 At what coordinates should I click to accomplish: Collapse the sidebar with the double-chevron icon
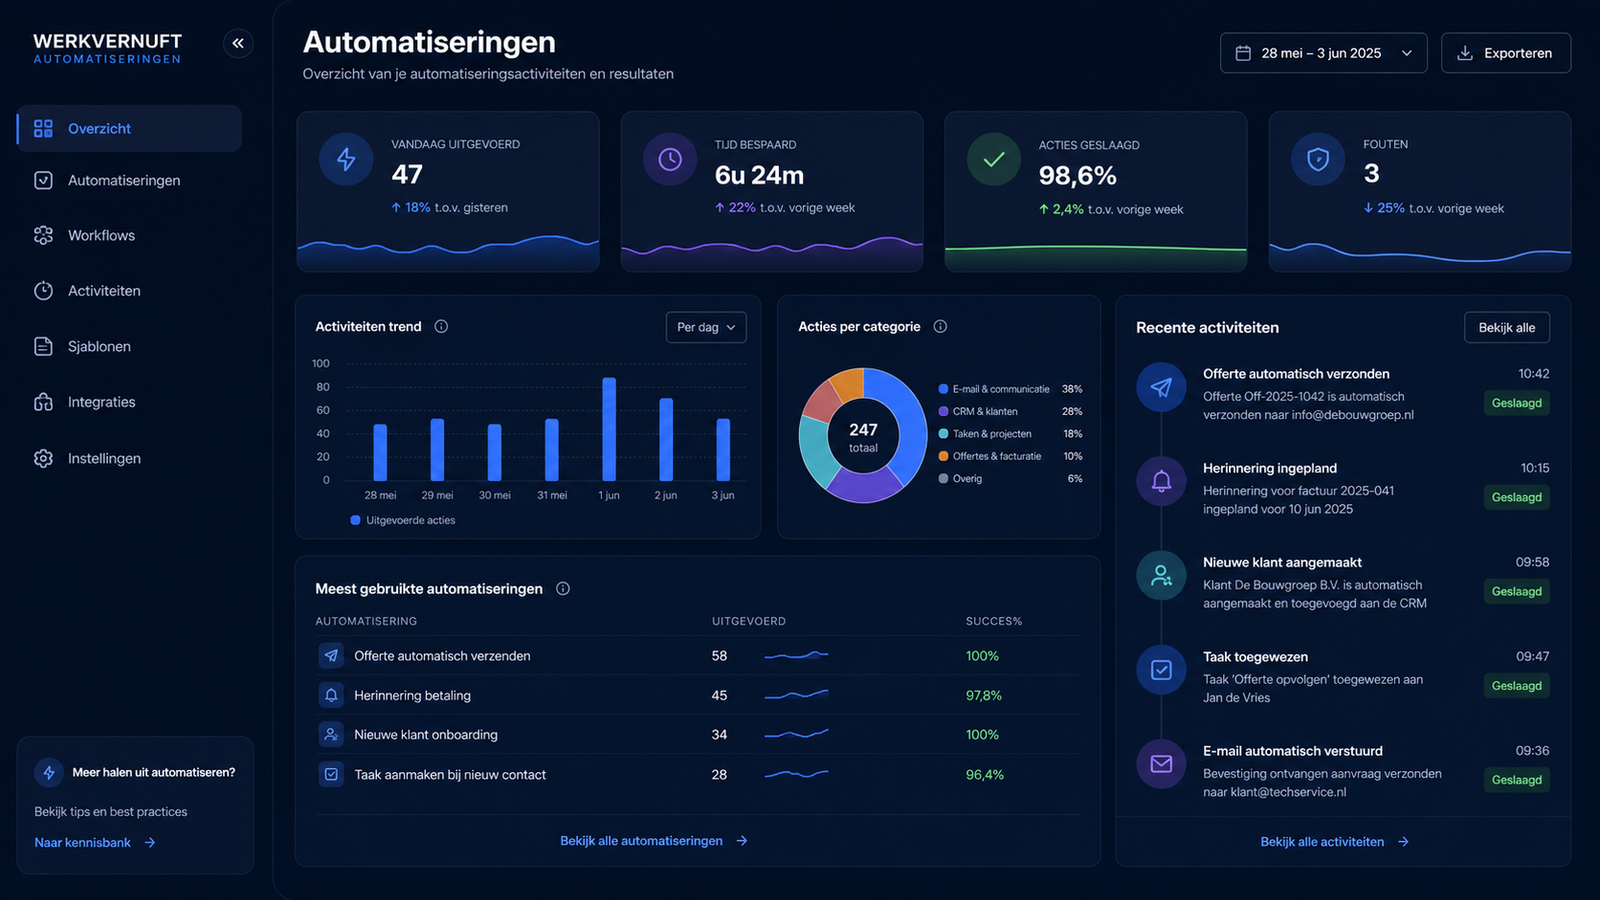coord(238,43)
